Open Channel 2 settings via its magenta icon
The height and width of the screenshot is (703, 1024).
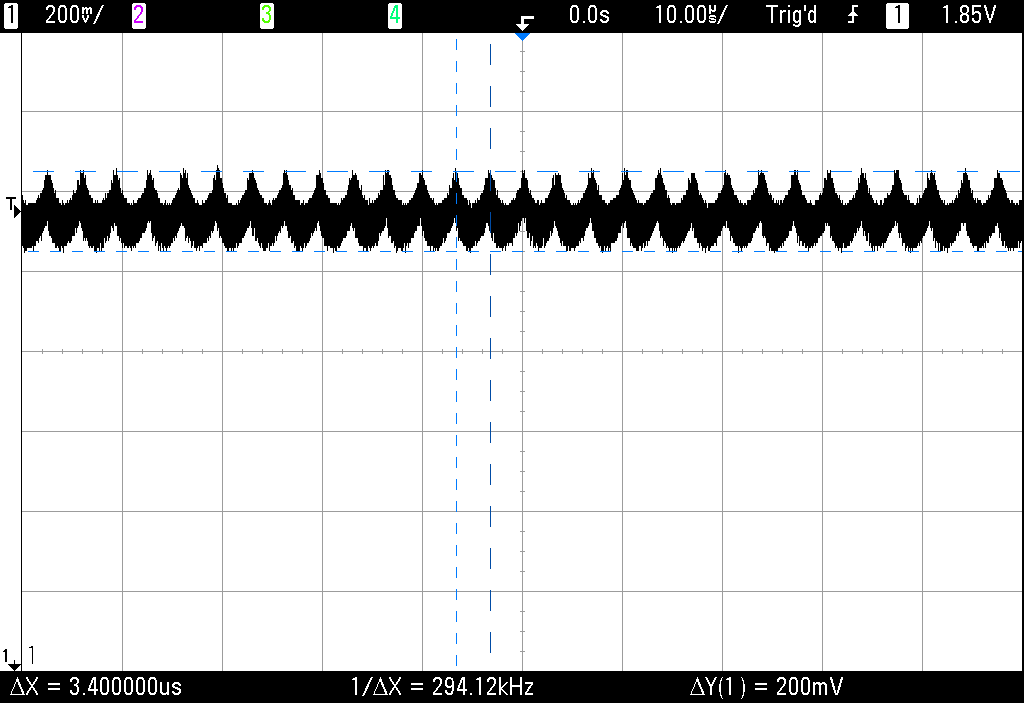pos(138,15)
